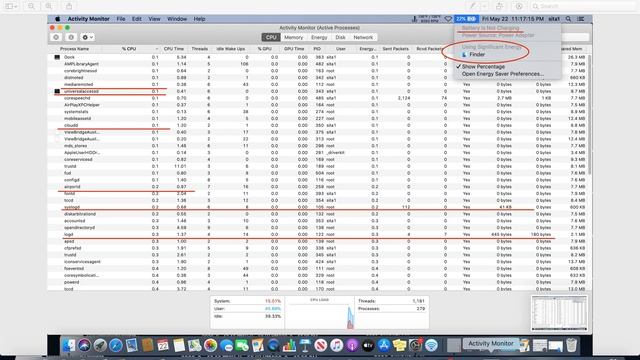This screenshot has height=360, width=640.
Task: Open News from the Dock
Action: click(x=320, y=345)
